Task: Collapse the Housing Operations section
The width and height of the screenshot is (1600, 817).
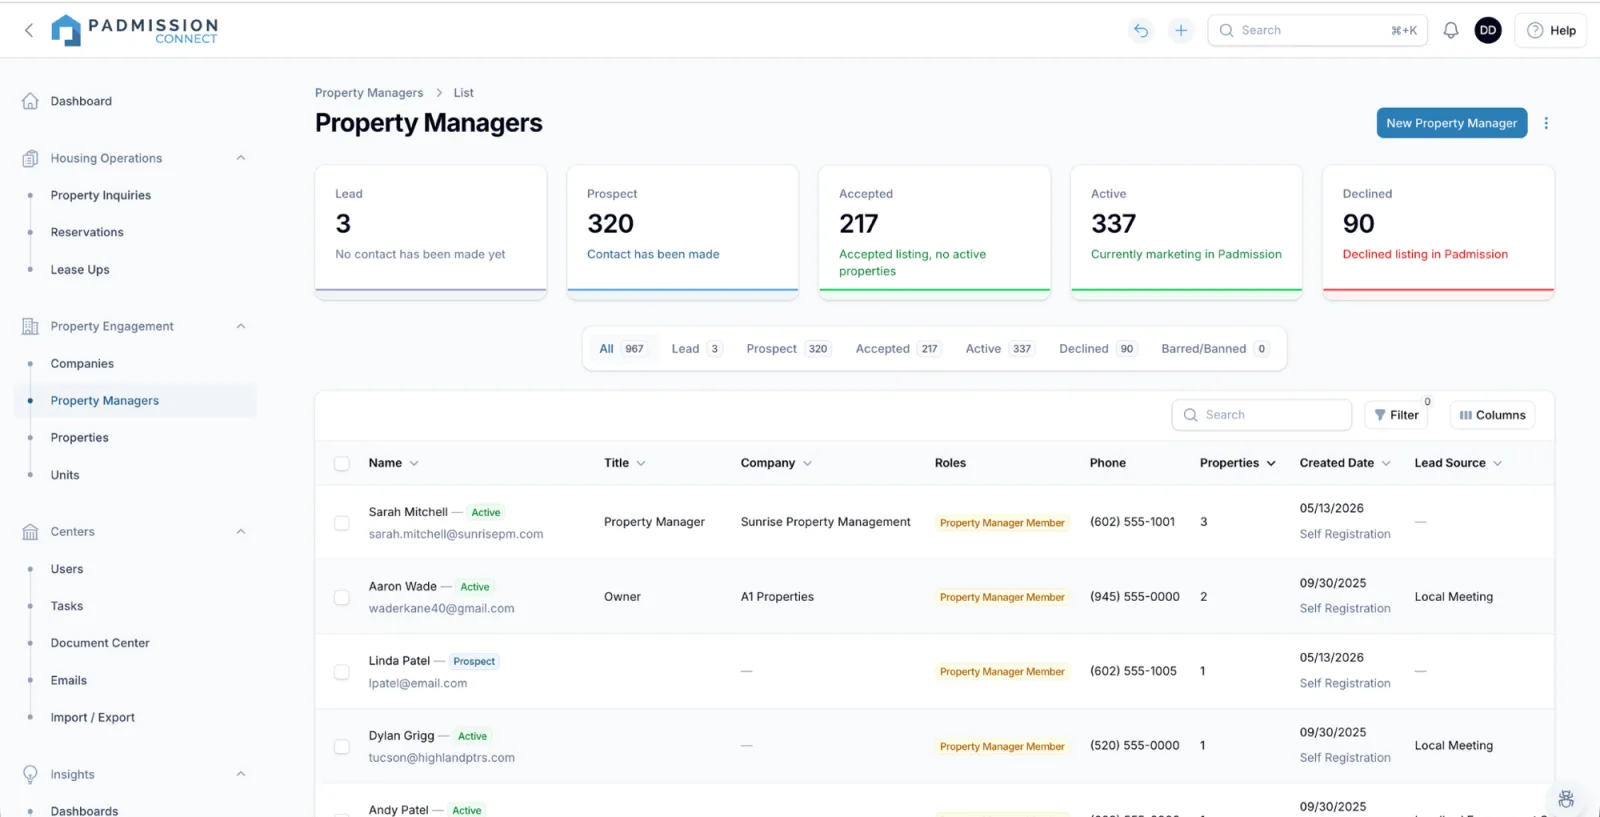Action: pyautogui.click(x=241, y=158)
